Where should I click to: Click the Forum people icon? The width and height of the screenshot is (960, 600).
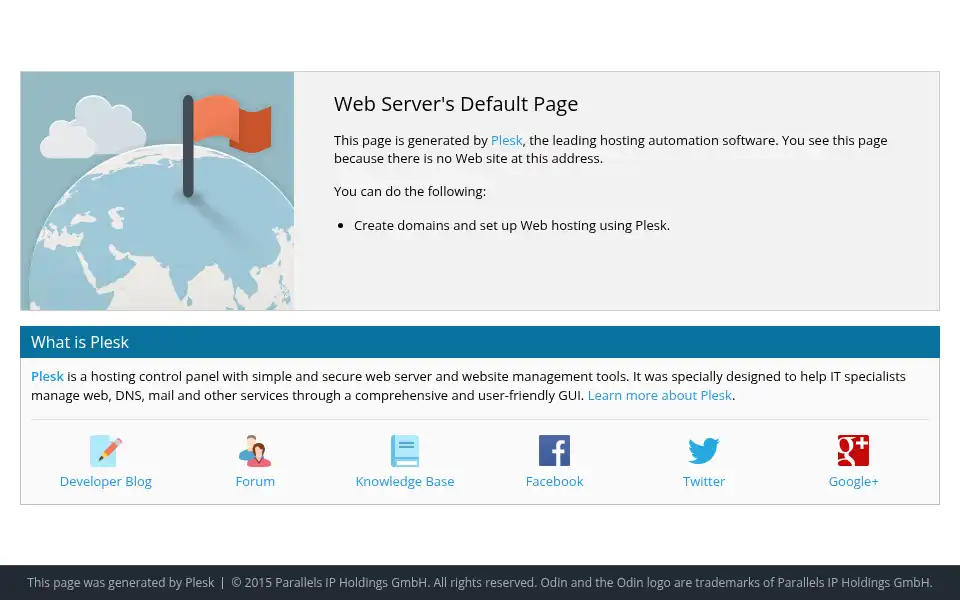point(255,451)
